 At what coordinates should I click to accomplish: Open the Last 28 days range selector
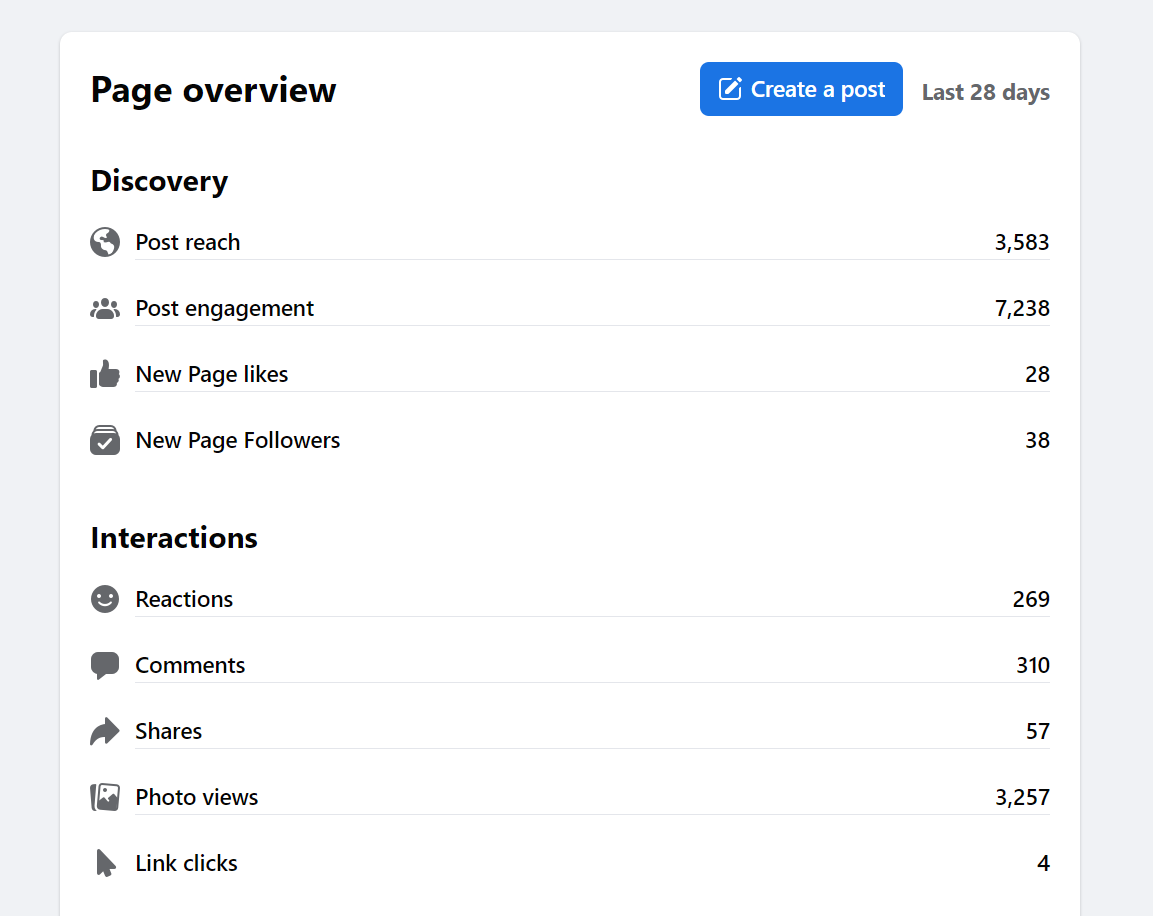point(985,92)
